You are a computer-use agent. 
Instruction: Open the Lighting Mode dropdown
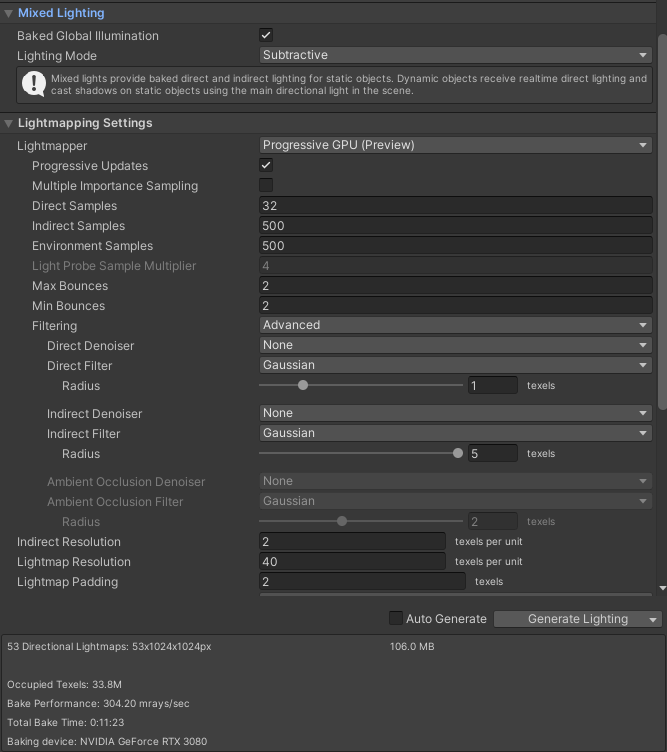(x=455, y=55)
